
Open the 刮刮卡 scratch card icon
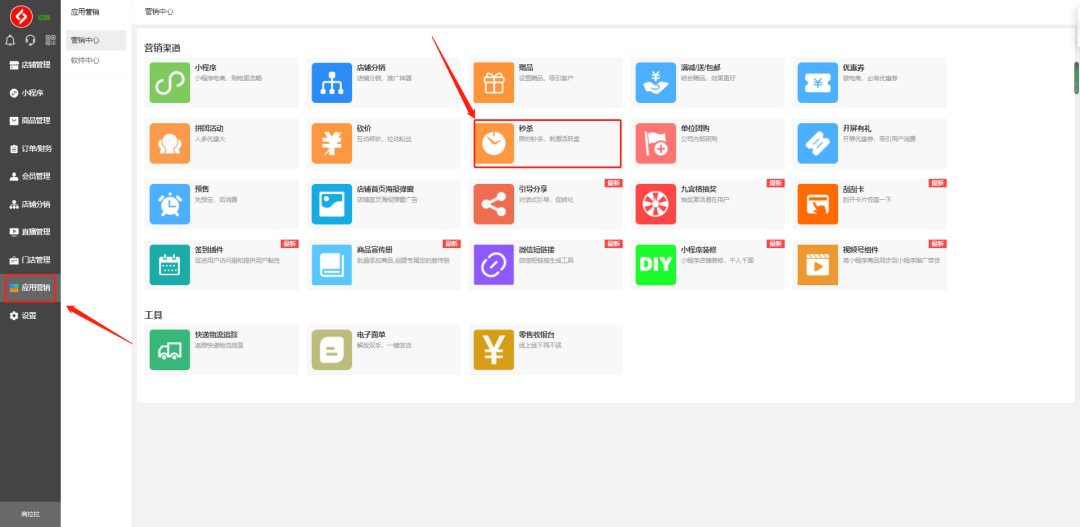[818, 204]
